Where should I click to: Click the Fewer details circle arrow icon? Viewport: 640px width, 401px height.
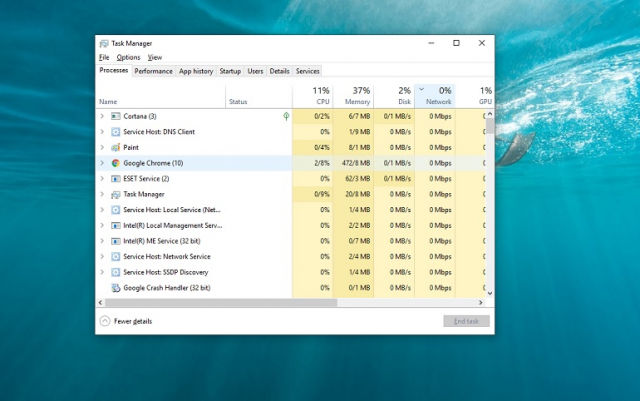(105, 321)
